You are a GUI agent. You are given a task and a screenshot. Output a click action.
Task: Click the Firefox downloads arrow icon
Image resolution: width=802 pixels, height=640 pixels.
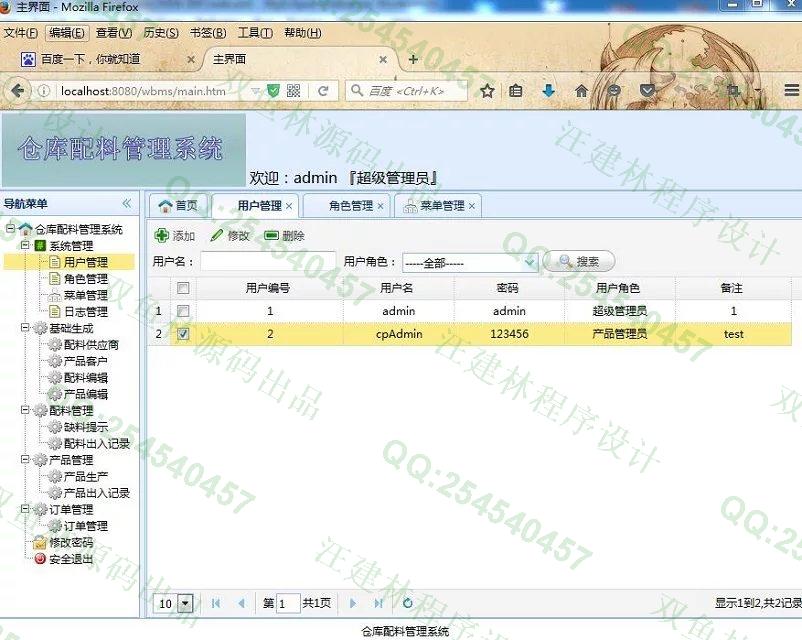(548, 91)
